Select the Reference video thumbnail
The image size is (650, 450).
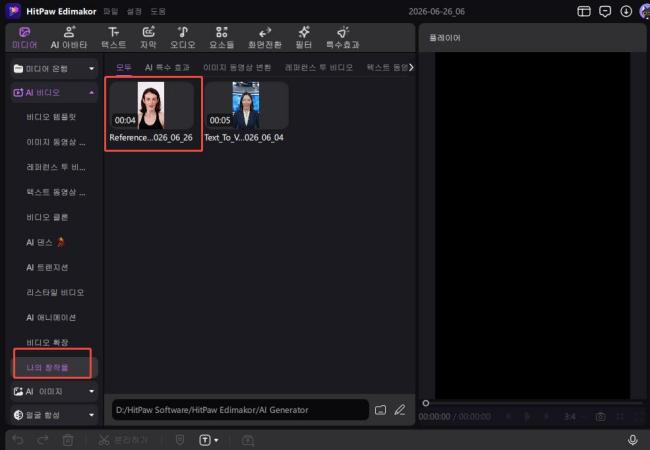click(x=151, y=106)
